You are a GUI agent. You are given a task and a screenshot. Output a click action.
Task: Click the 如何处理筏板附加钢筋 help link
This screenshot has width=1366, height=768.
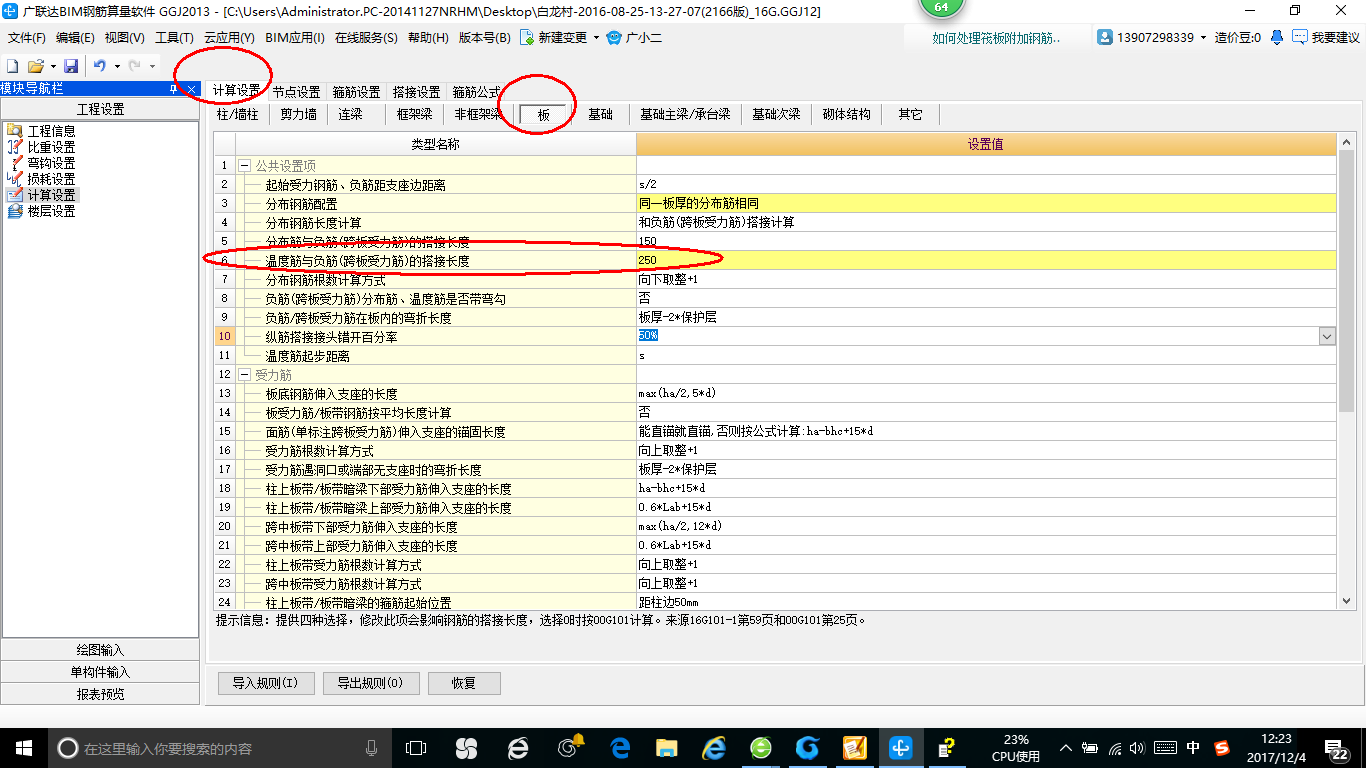pyautogui.click(x=996, y=38)
